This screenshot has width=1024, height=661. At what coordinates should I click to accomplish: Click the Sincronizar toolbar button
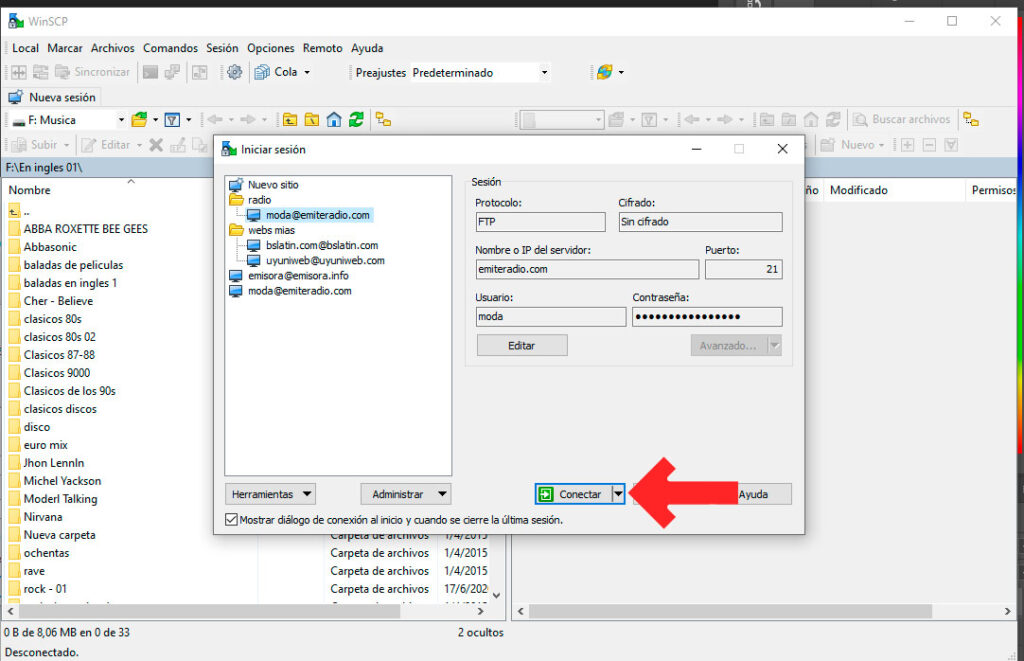93,72
